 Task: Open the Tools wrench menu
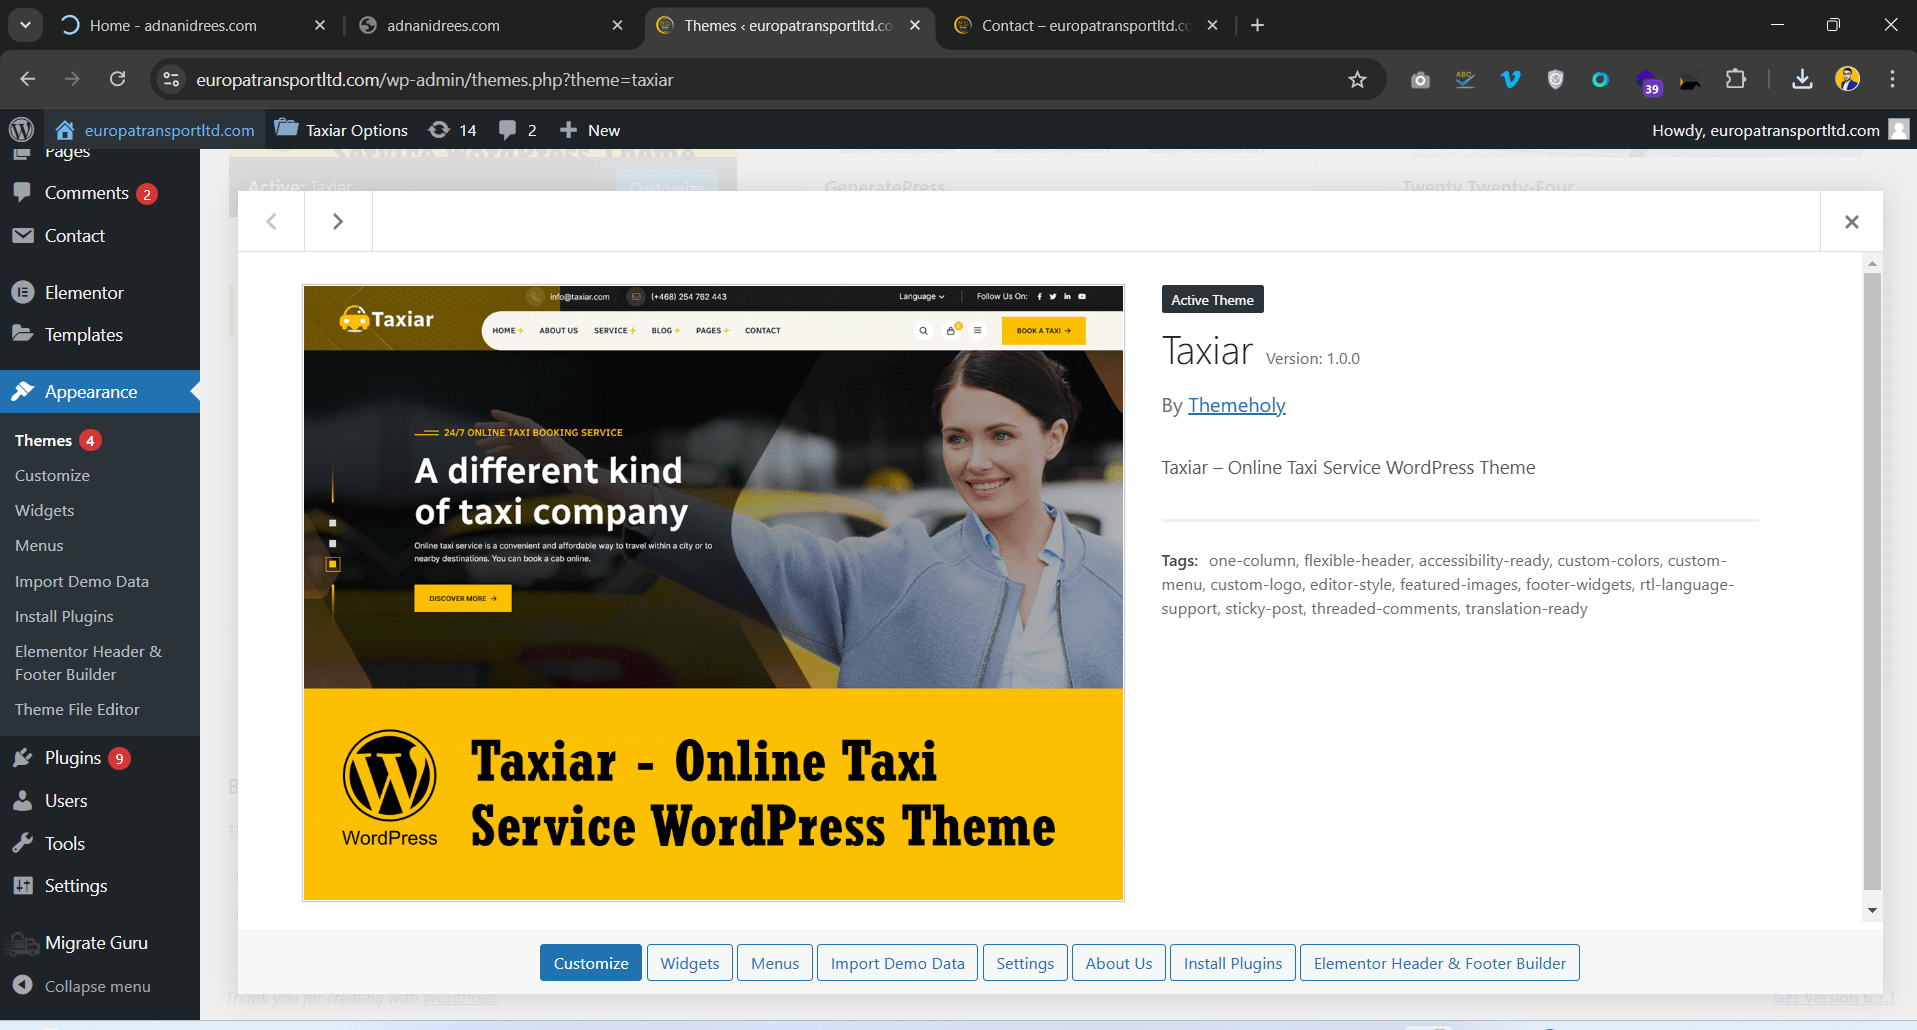[64, 843]
